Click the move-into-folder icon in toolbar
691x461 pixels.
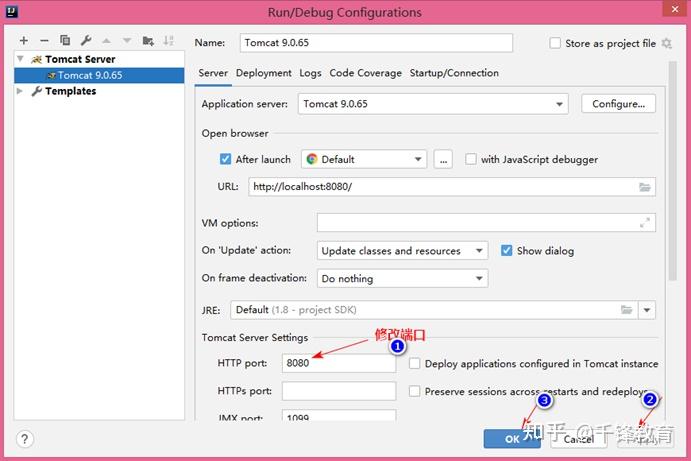coord(148,41)
